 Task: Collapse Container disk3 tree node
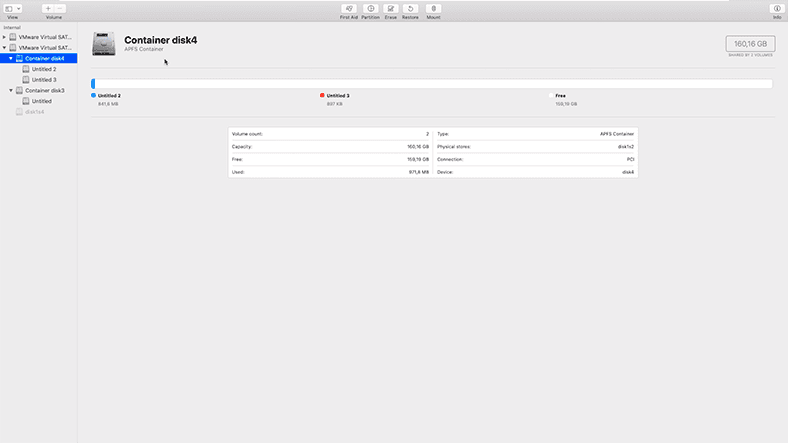11,90
